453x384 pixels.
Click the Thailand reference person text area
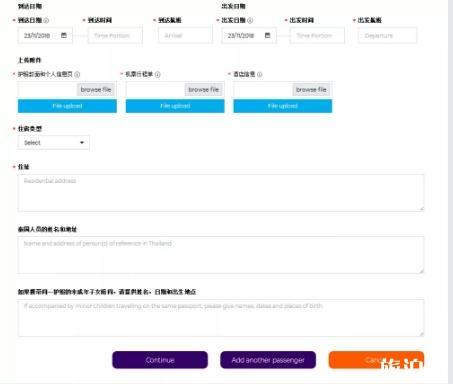[x=221, y=255]
